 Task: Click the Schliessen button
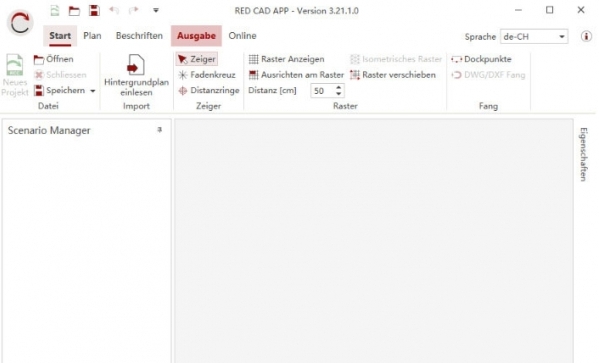60,75
